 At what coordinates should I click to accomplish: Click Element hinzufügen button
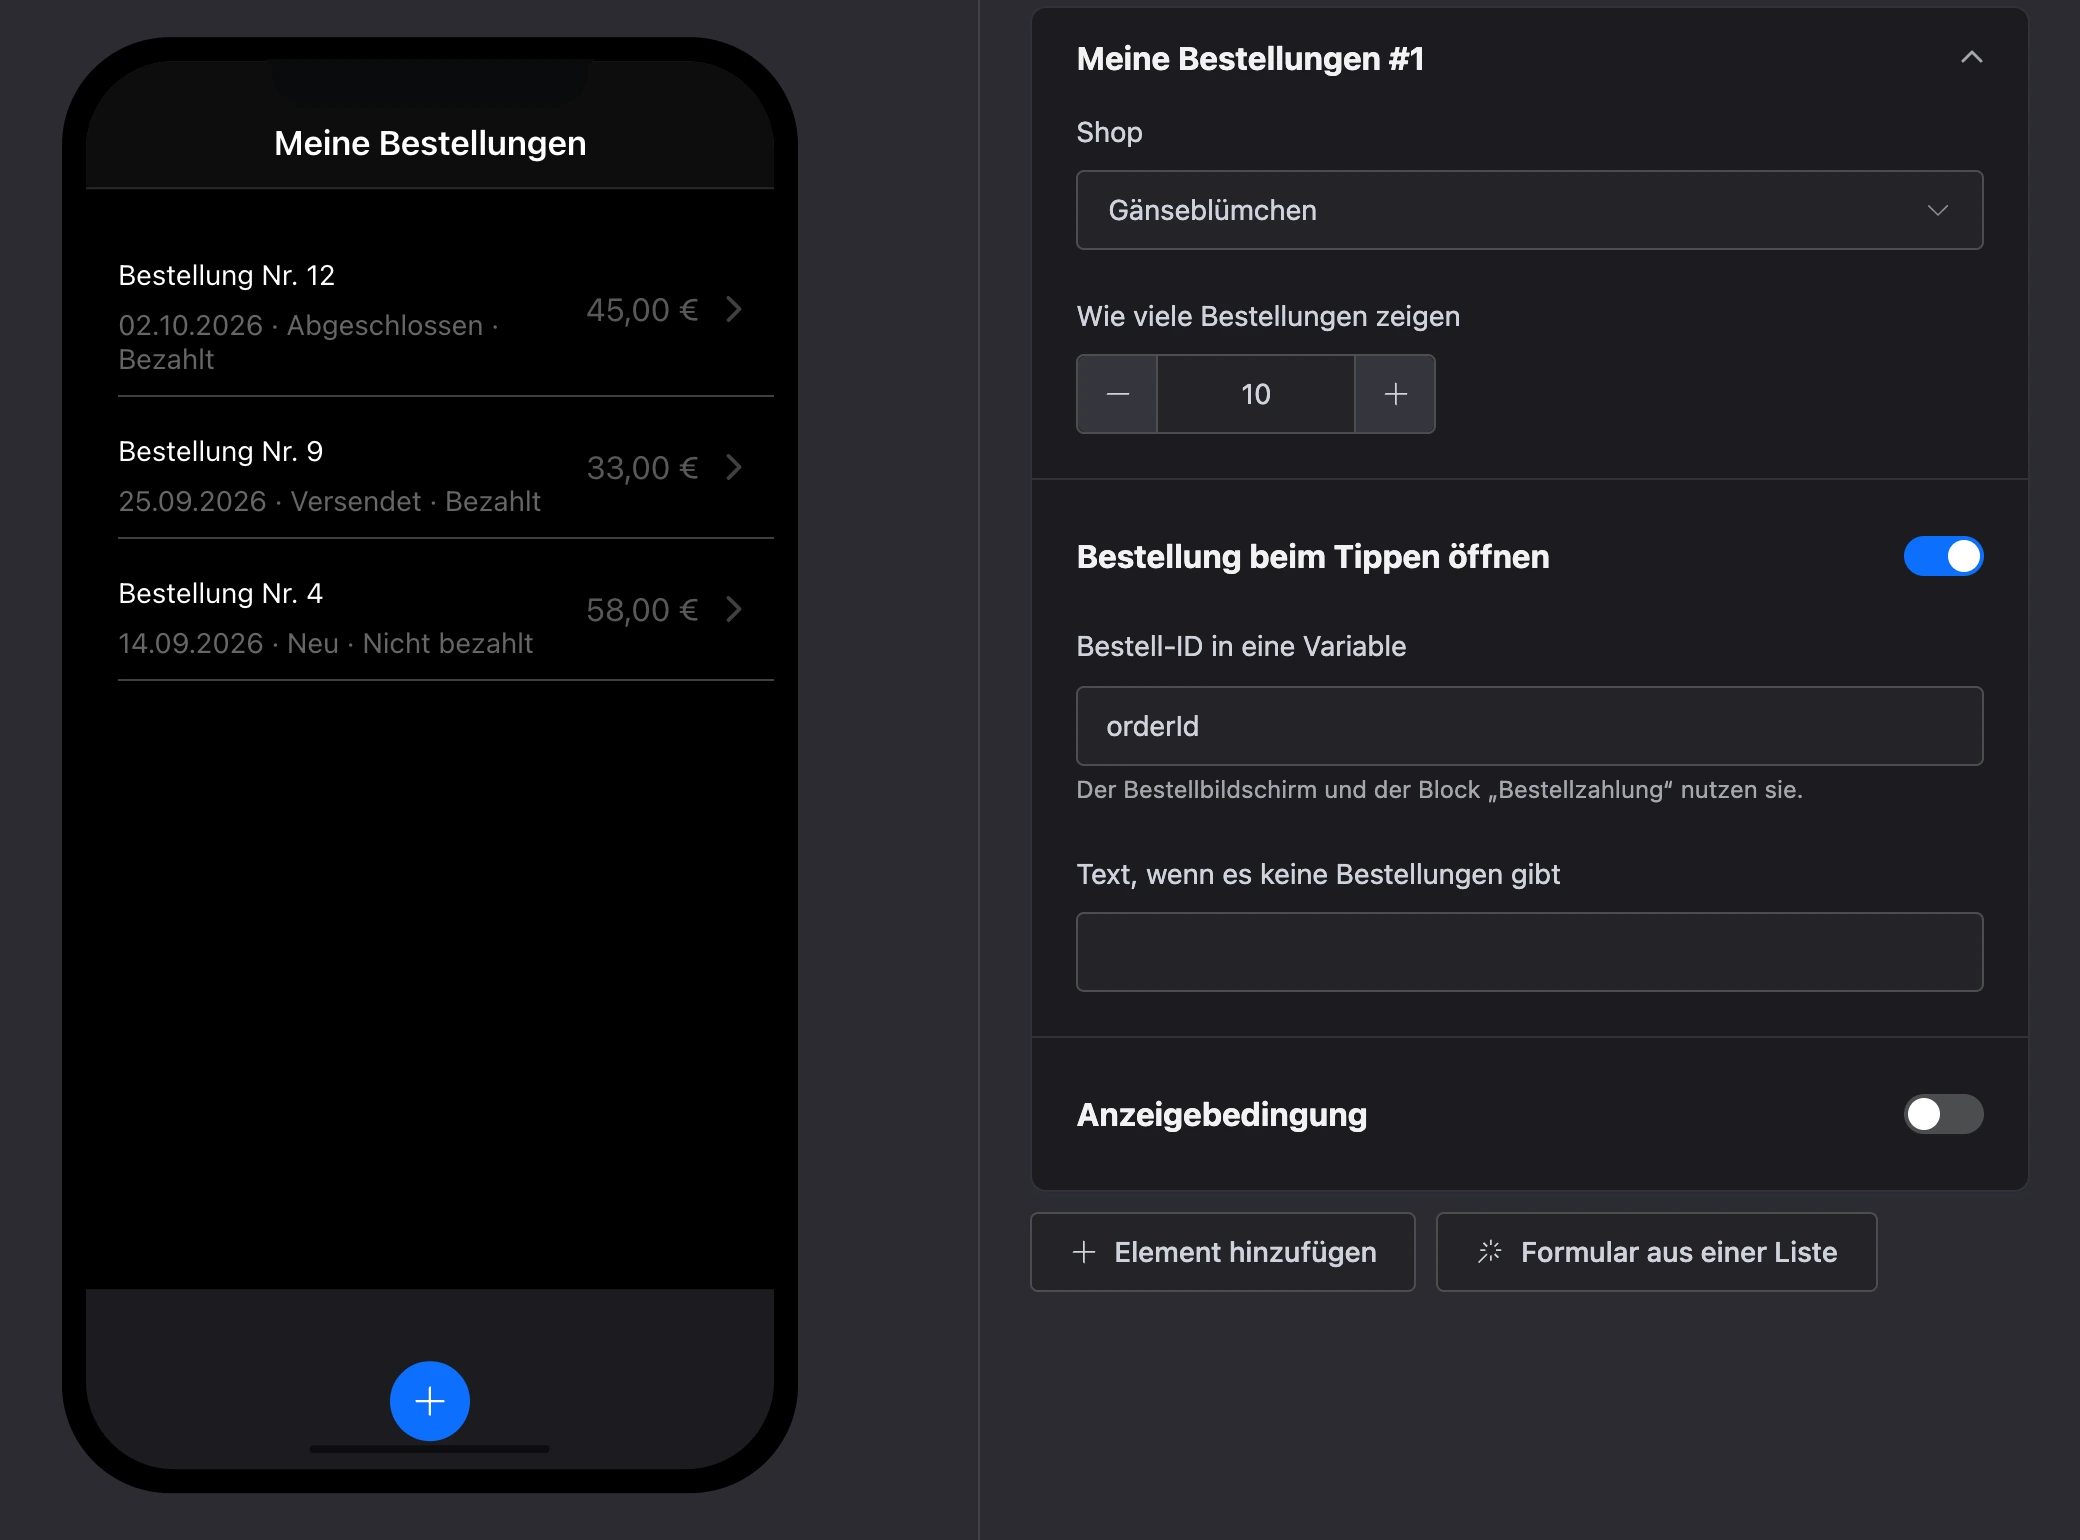click(x=1223, y=1252)
